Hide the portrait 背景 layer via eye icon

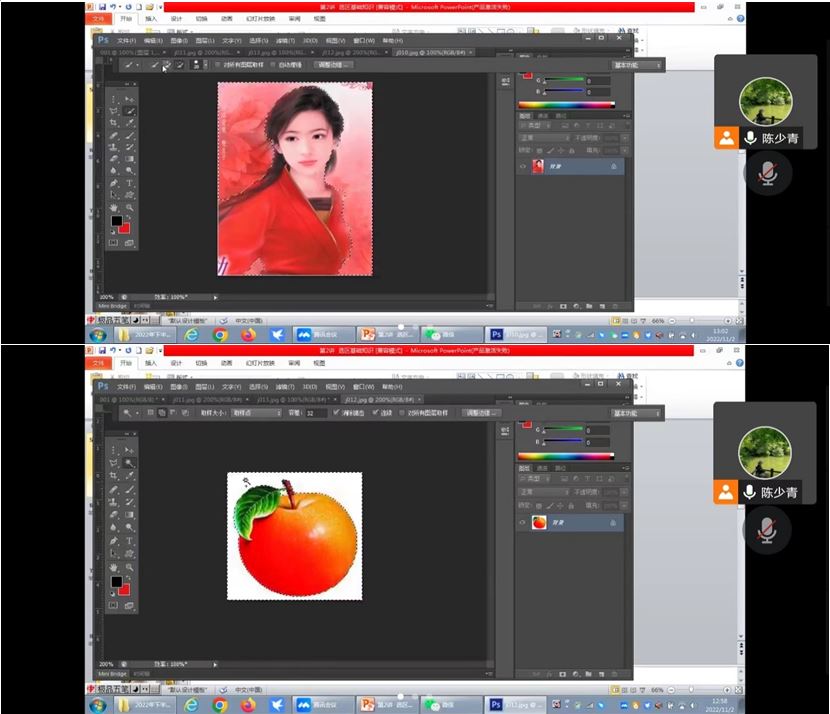click(x=523, y=166)
